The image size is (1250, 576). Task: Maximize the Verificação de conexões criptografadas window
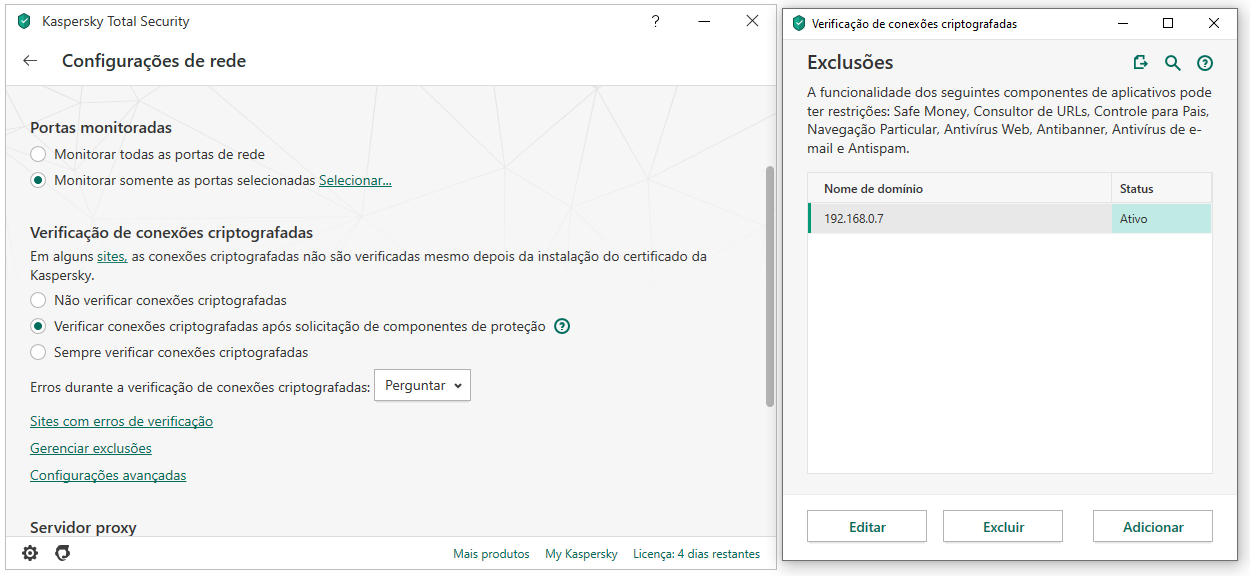pyautogui.click(x=1168, y=23)
